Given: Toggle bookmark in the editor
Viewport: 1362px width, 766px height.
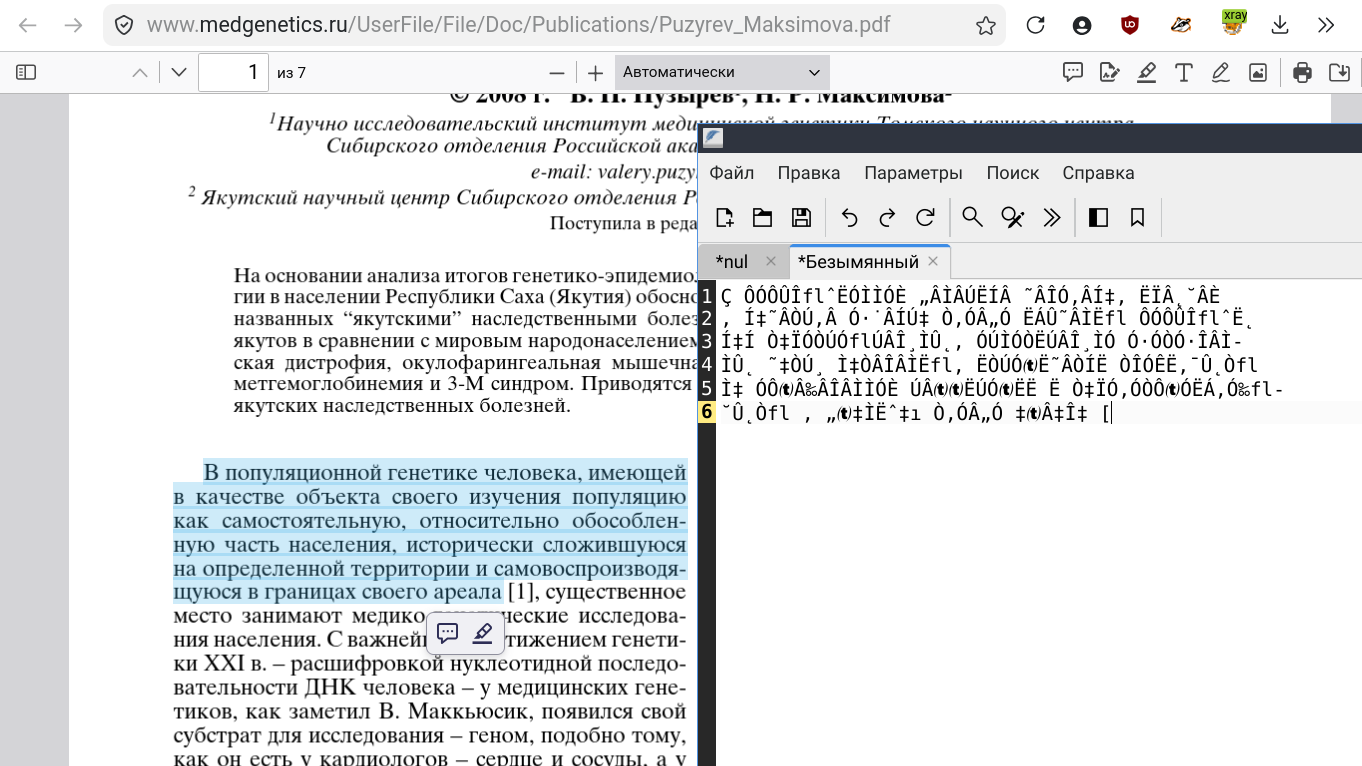Looking at the screenshot, I should pyautogui.click(x=1137, y=217).
